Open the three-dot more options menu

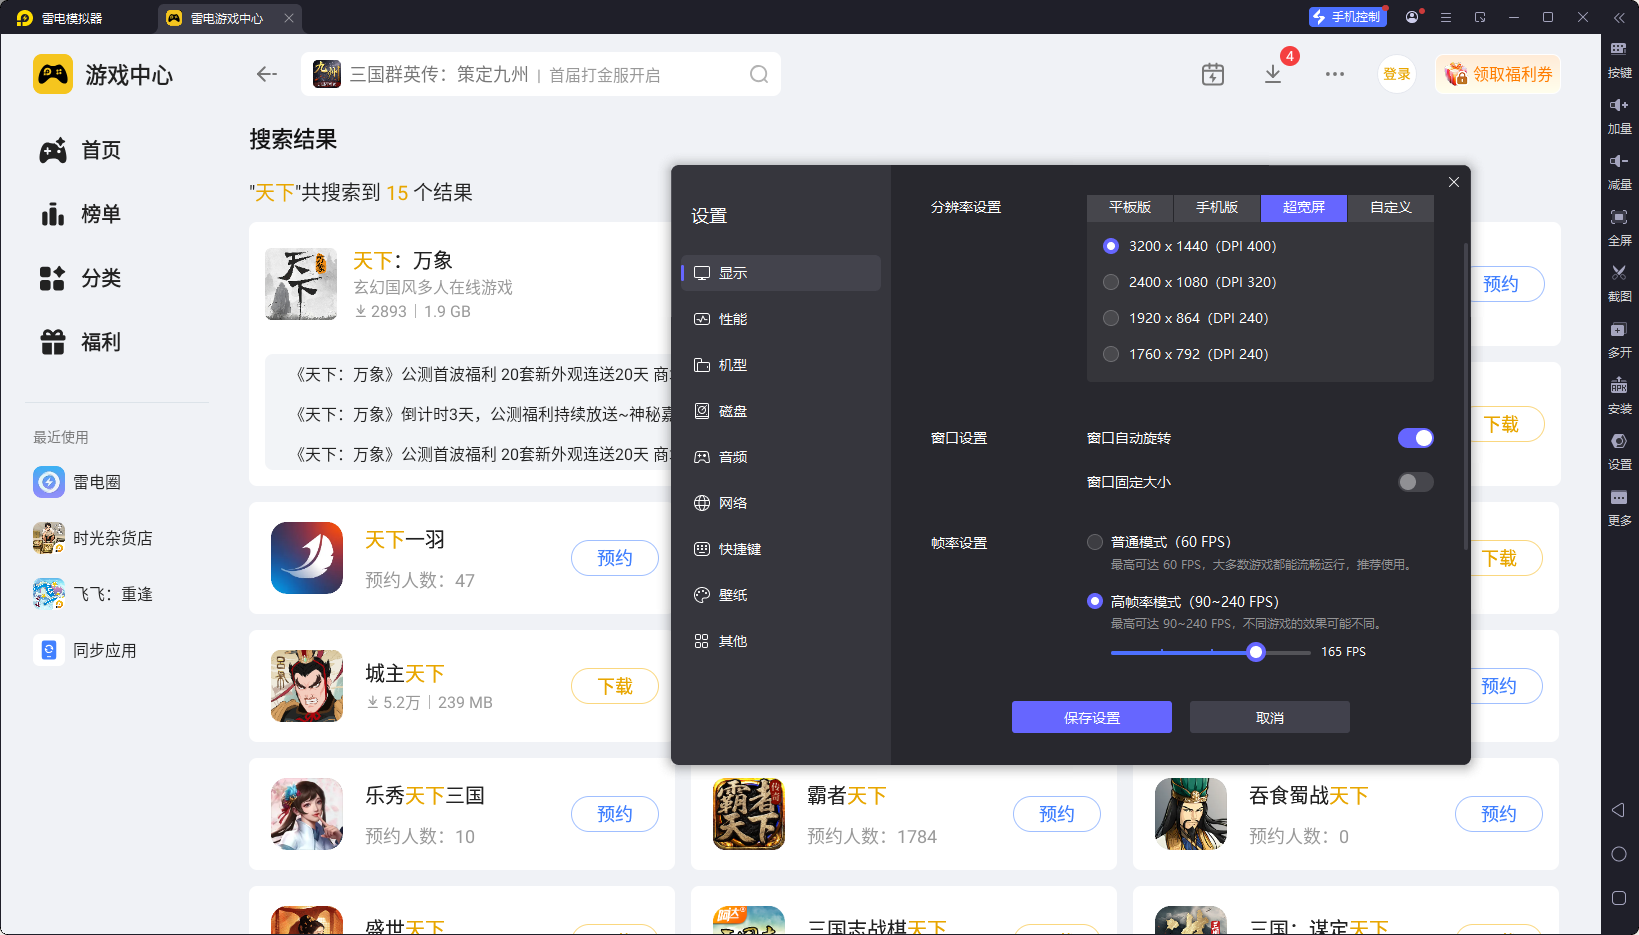[x=1334, y=74]
